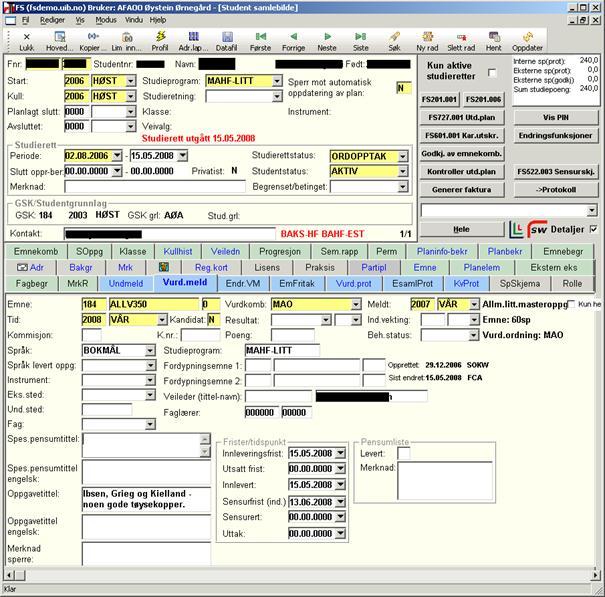605x597 pixels.
Task: Switch to the Sem.rapp tab
Action: (339, 252)
